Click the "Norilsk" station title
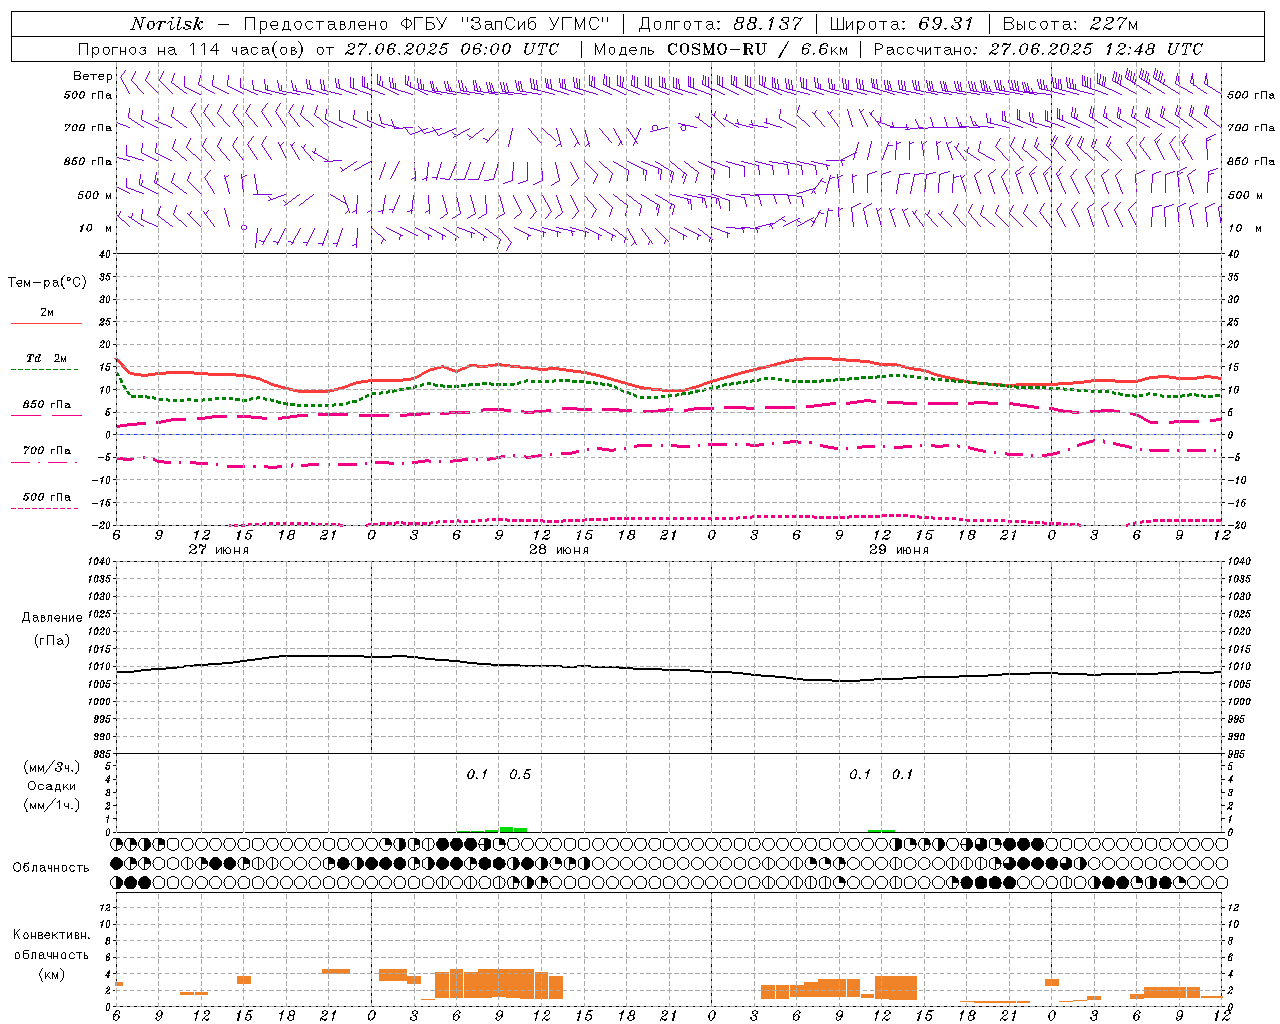1280x1024 pixels. 167,24
